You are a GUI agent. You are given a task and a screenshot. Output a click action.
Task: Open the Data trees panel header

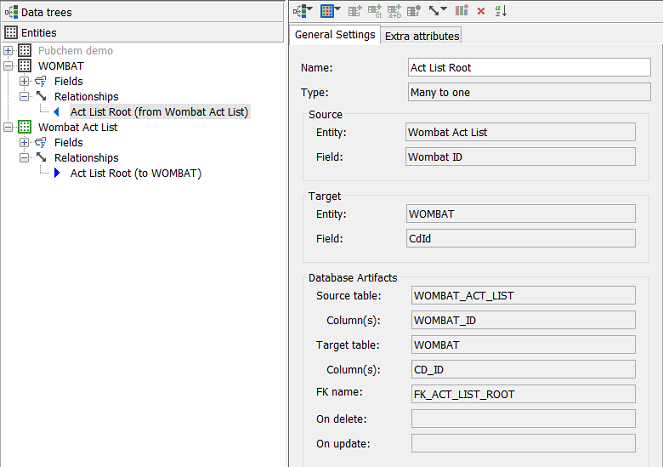coord(40,12)
